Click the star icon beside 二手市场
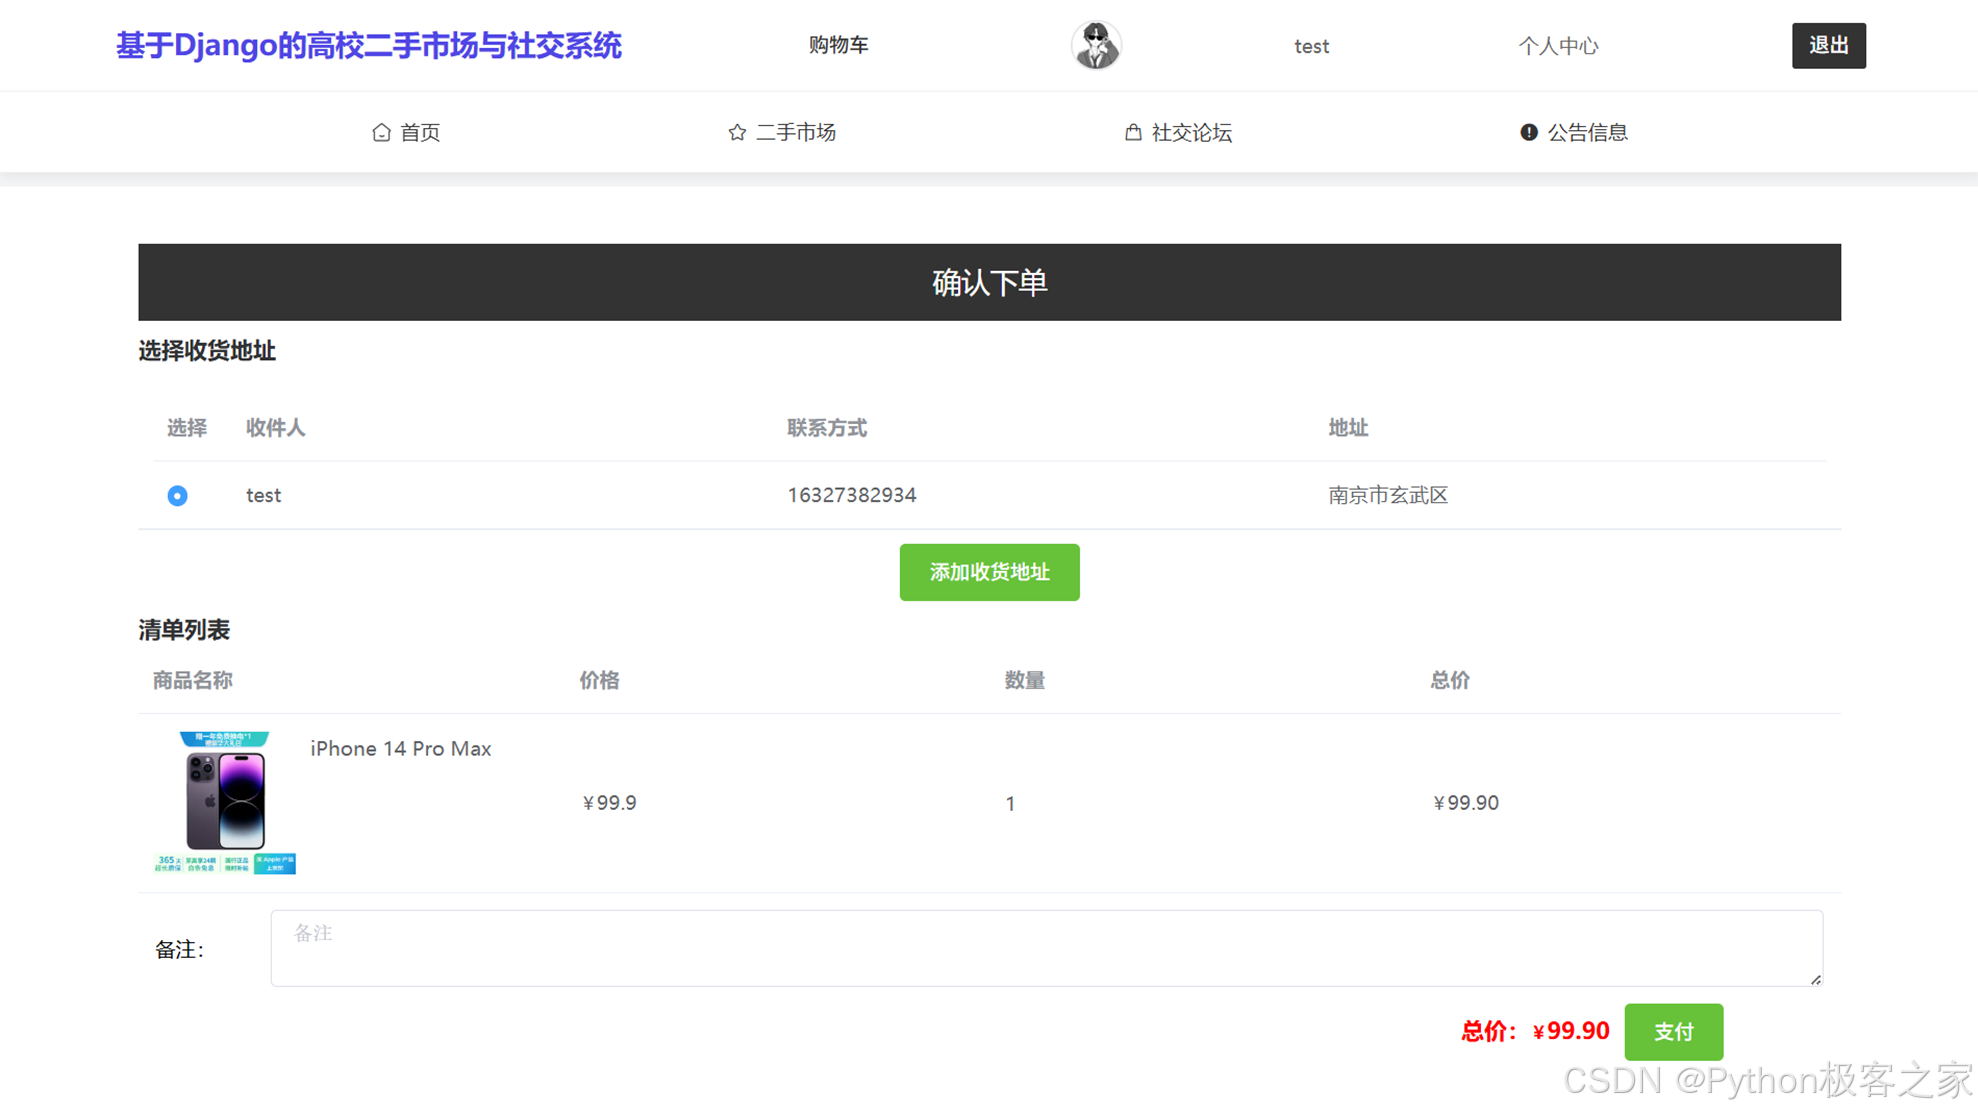The width and height of the screenshot is (1978, 1114). click(737, 132)
